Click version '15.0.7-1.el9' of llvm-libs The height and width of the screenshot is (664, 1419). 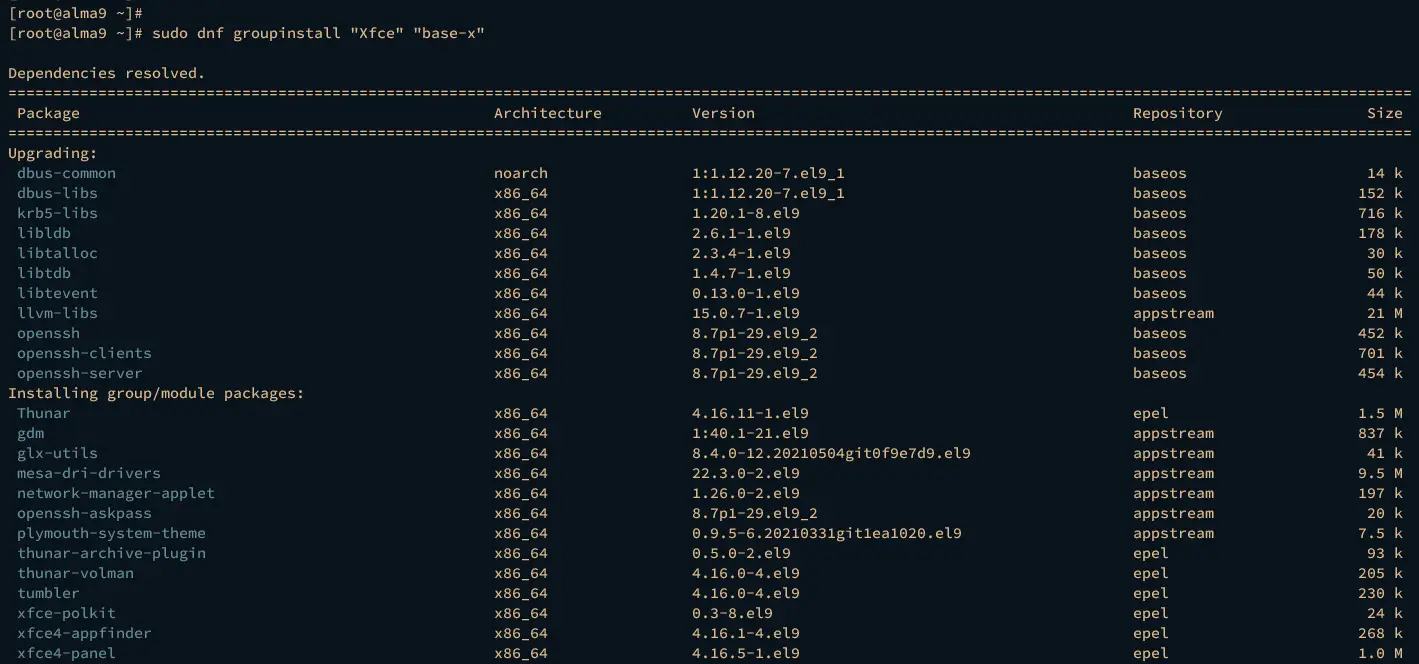click(746, 313)
